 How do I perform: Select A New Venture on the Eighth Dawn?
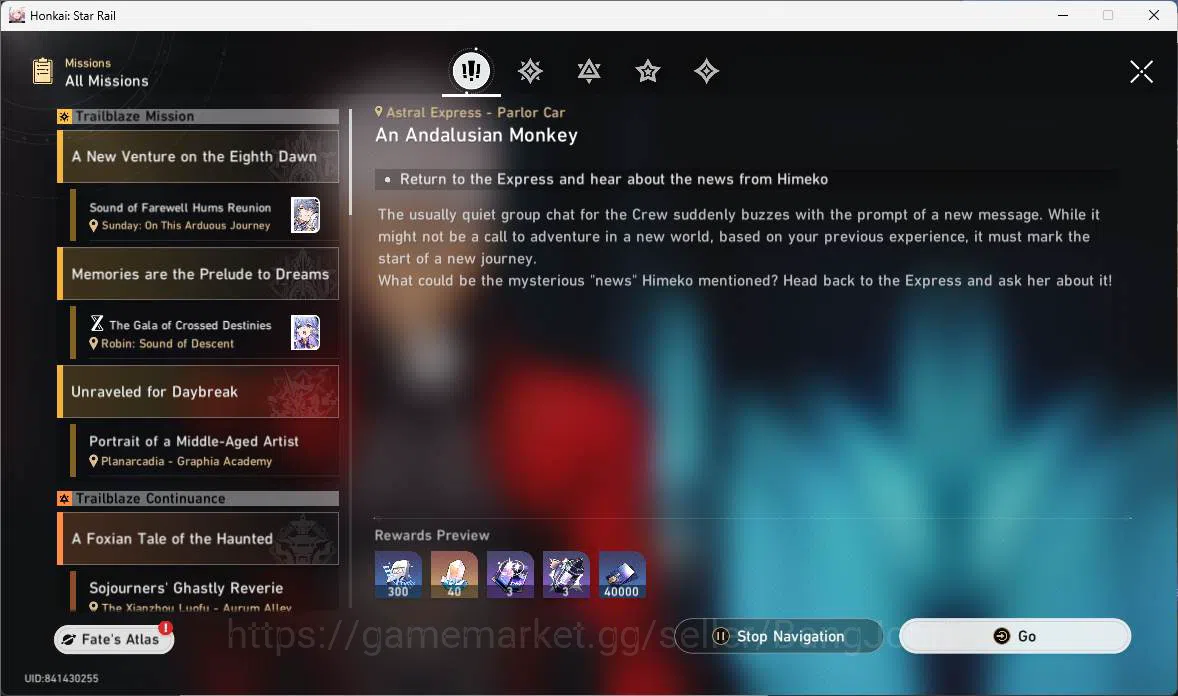point(198,156)
